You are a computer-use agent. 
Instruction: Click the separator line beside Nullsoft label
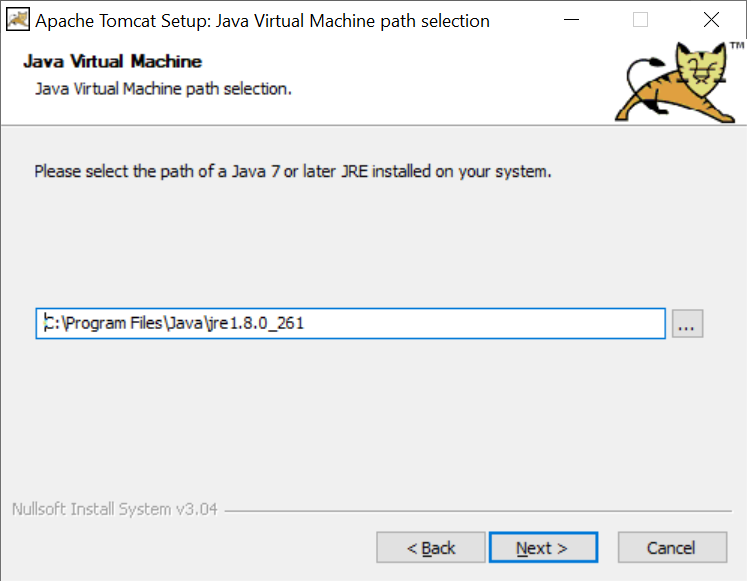coord(478,511)
